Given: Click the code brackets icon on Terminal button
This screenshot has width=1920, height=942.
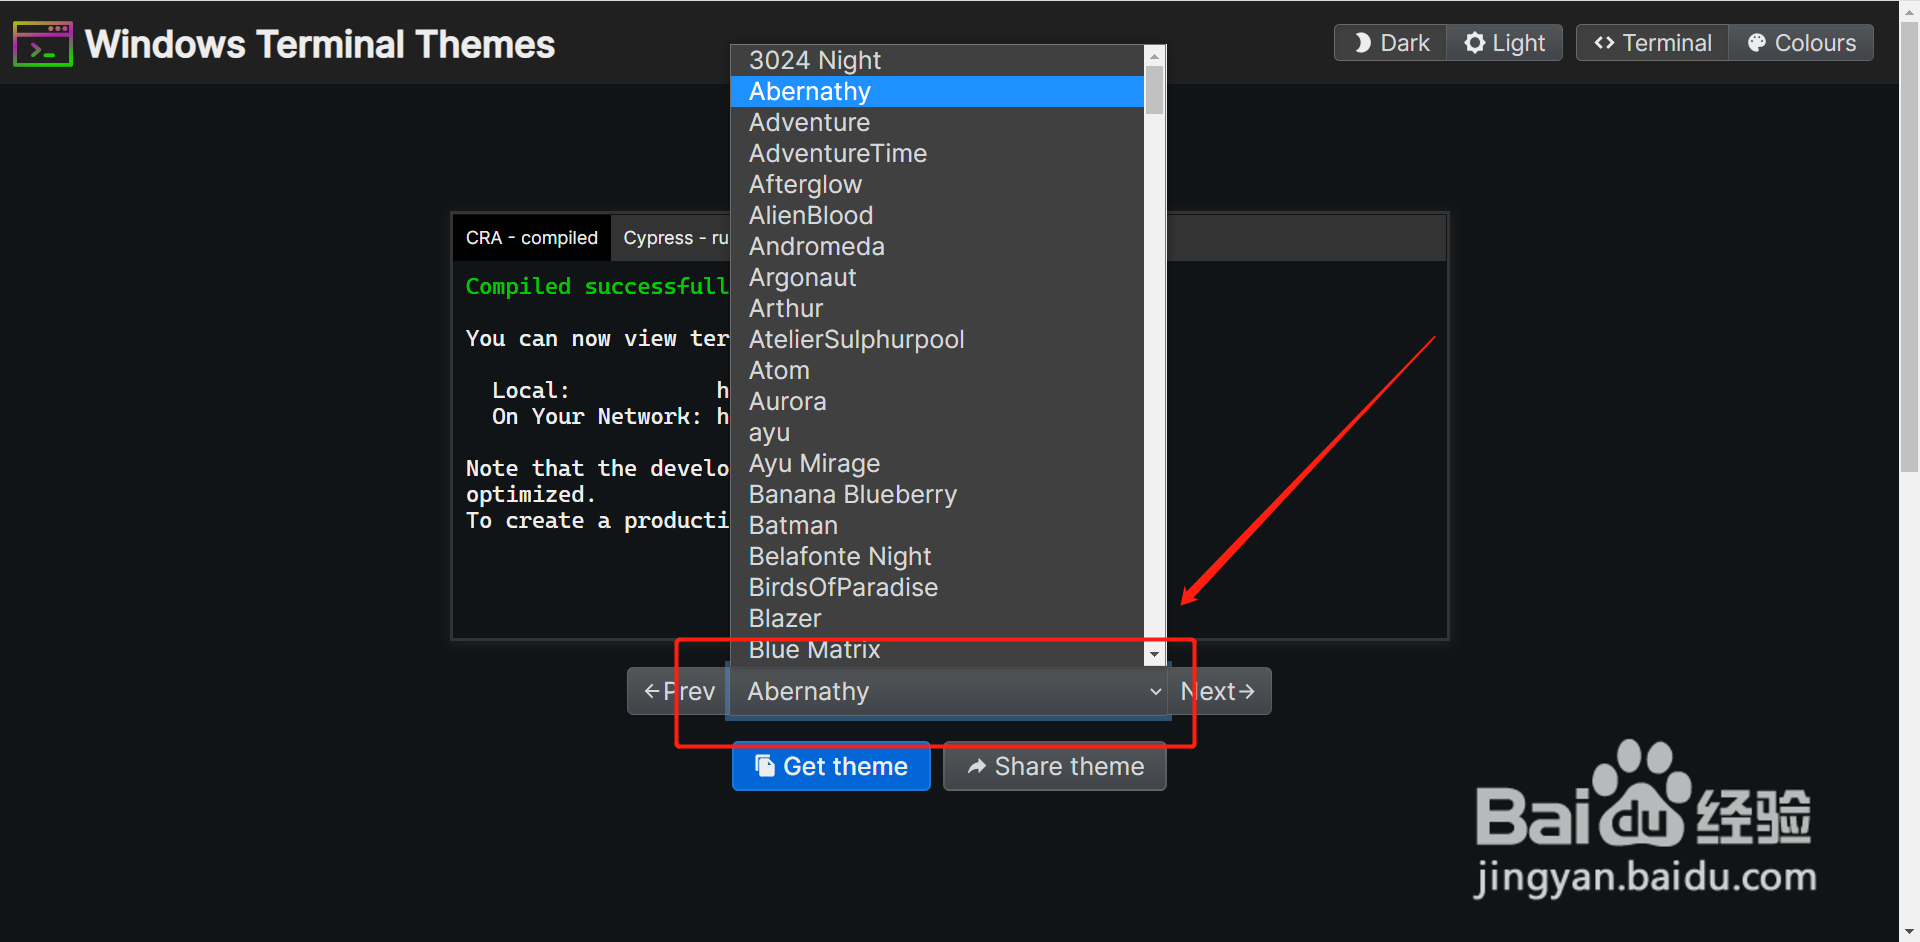Looking at the screenshot, I should (1605, 42).
